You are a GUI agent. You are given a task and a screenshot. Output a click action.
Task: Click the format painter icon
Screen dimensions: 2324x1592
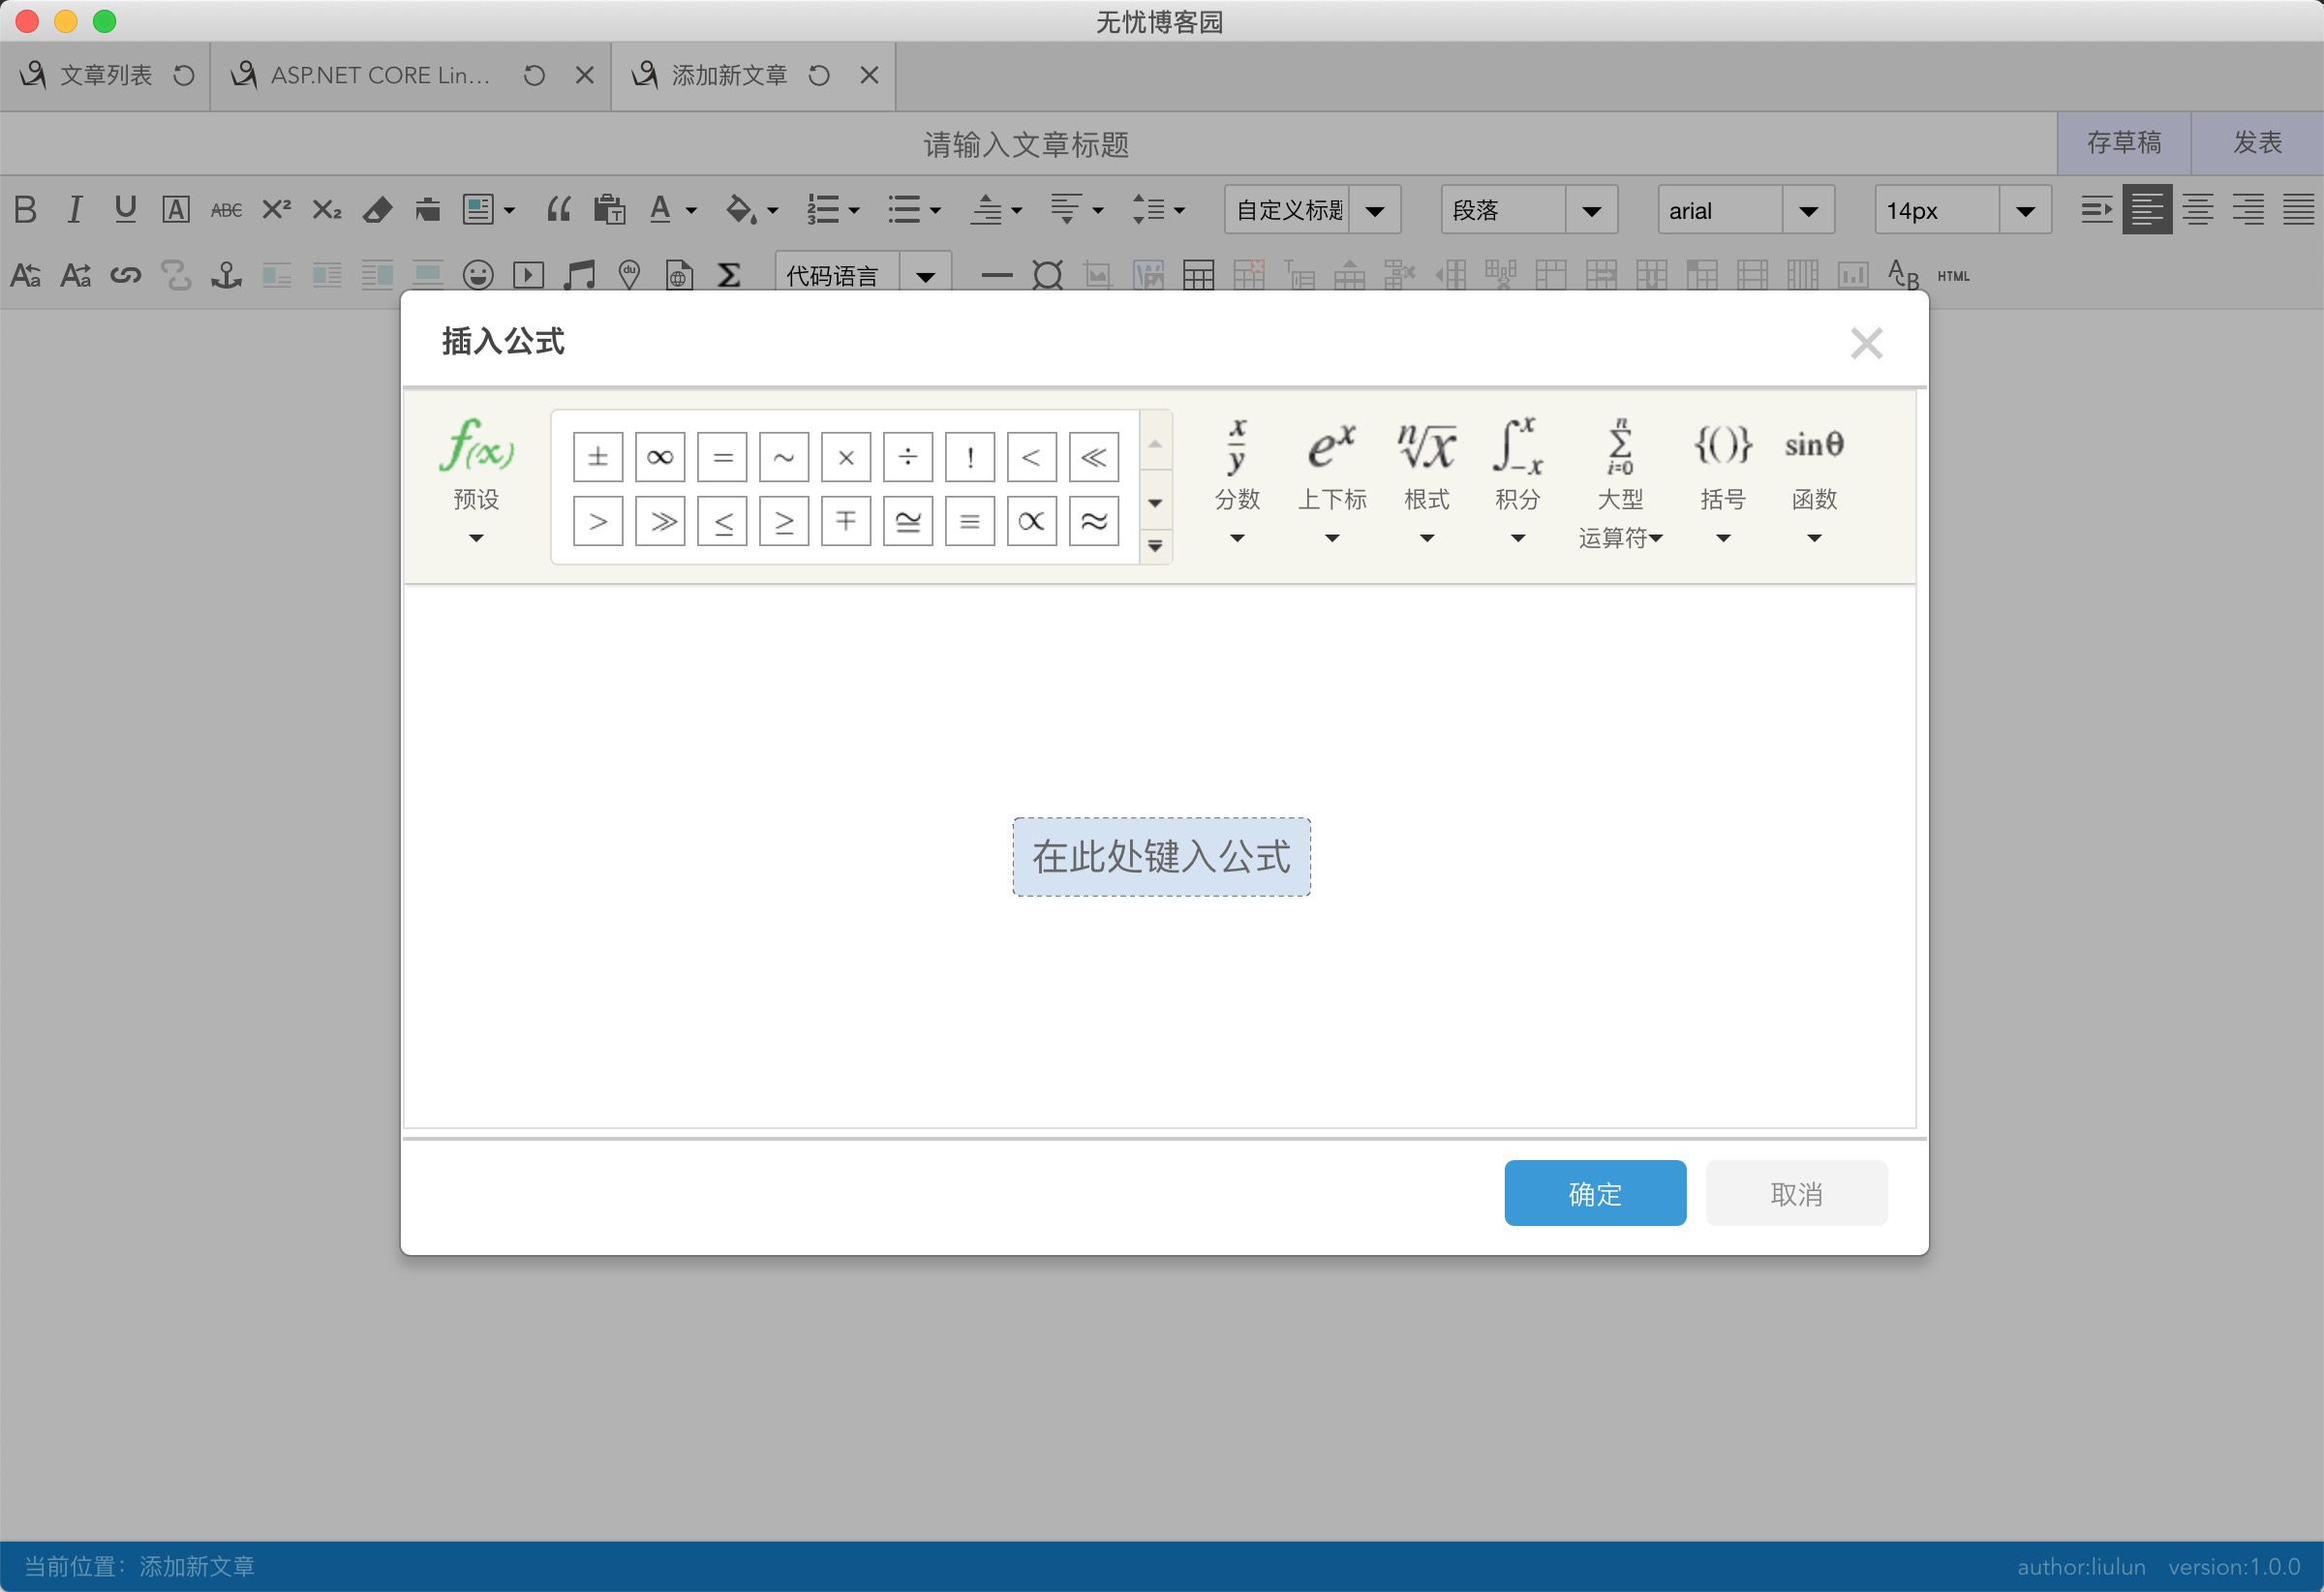[428, 210]
